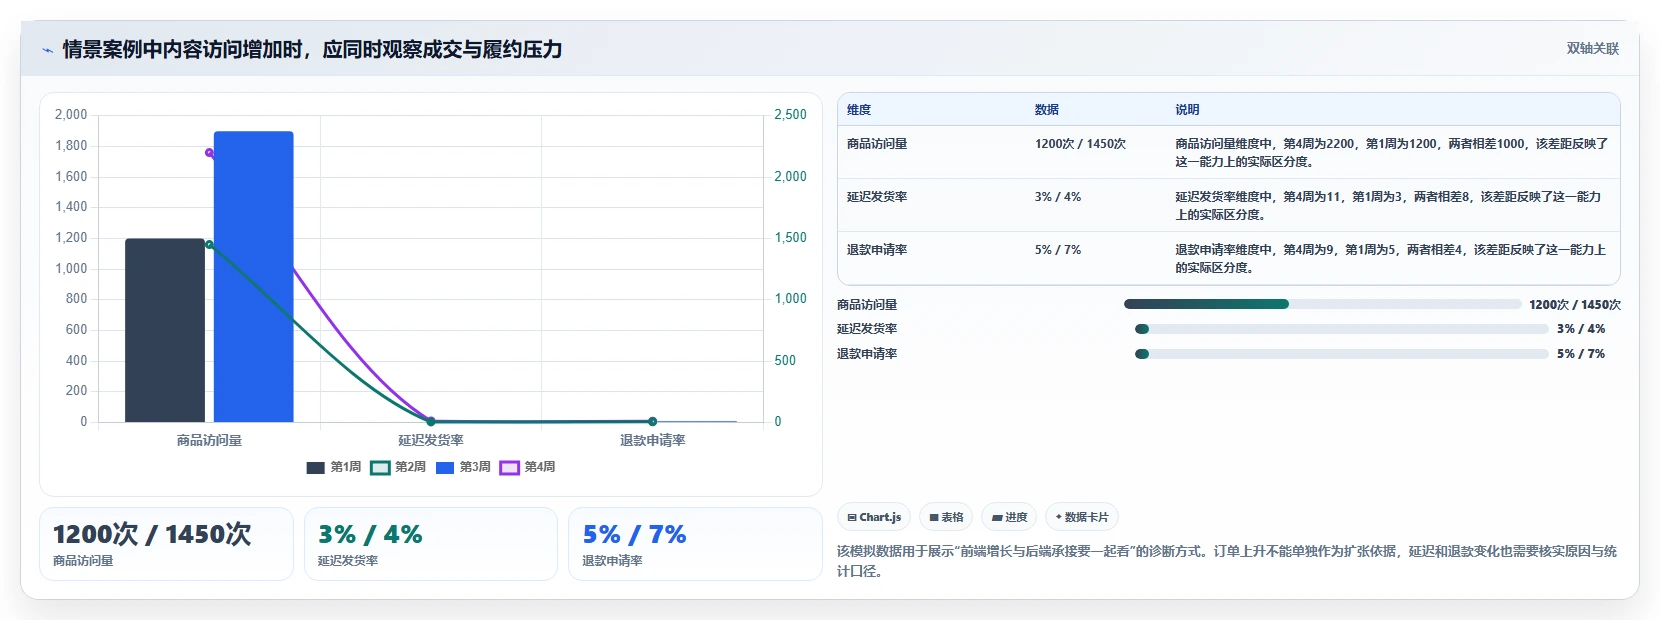Click the 退款申请率 x-axis label
This screenshot has width=1660, height=620.
tap(652, 440)
